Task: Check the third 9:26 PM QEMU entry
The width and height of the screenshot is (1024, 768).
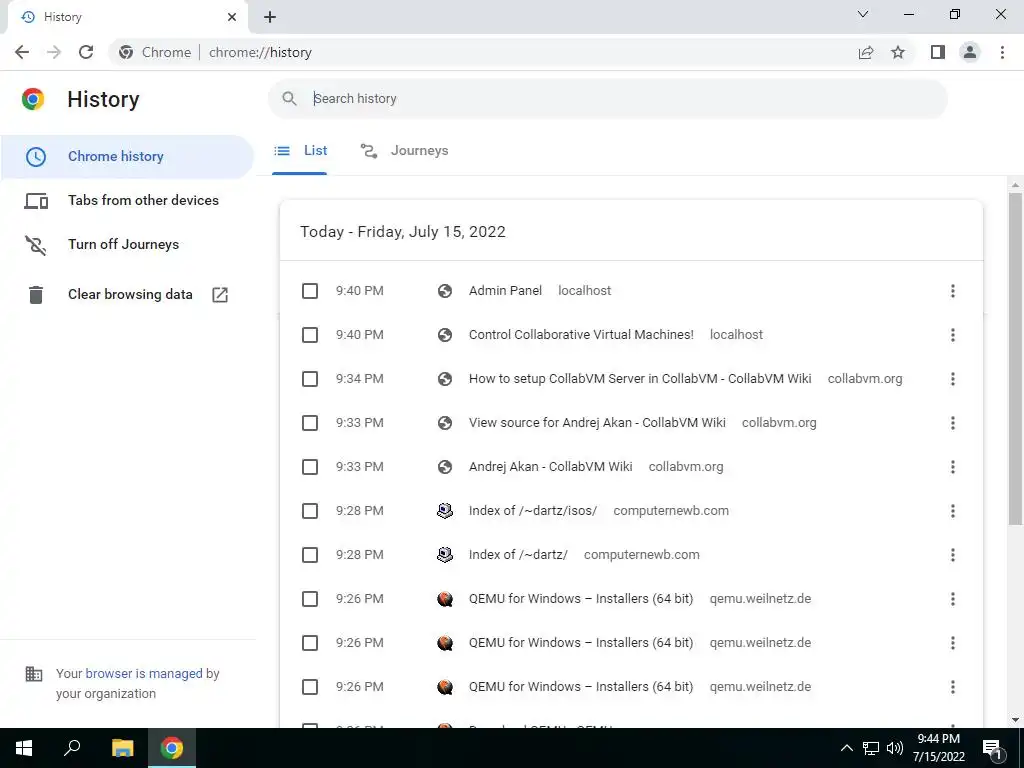Action: [x=310, y=687]
